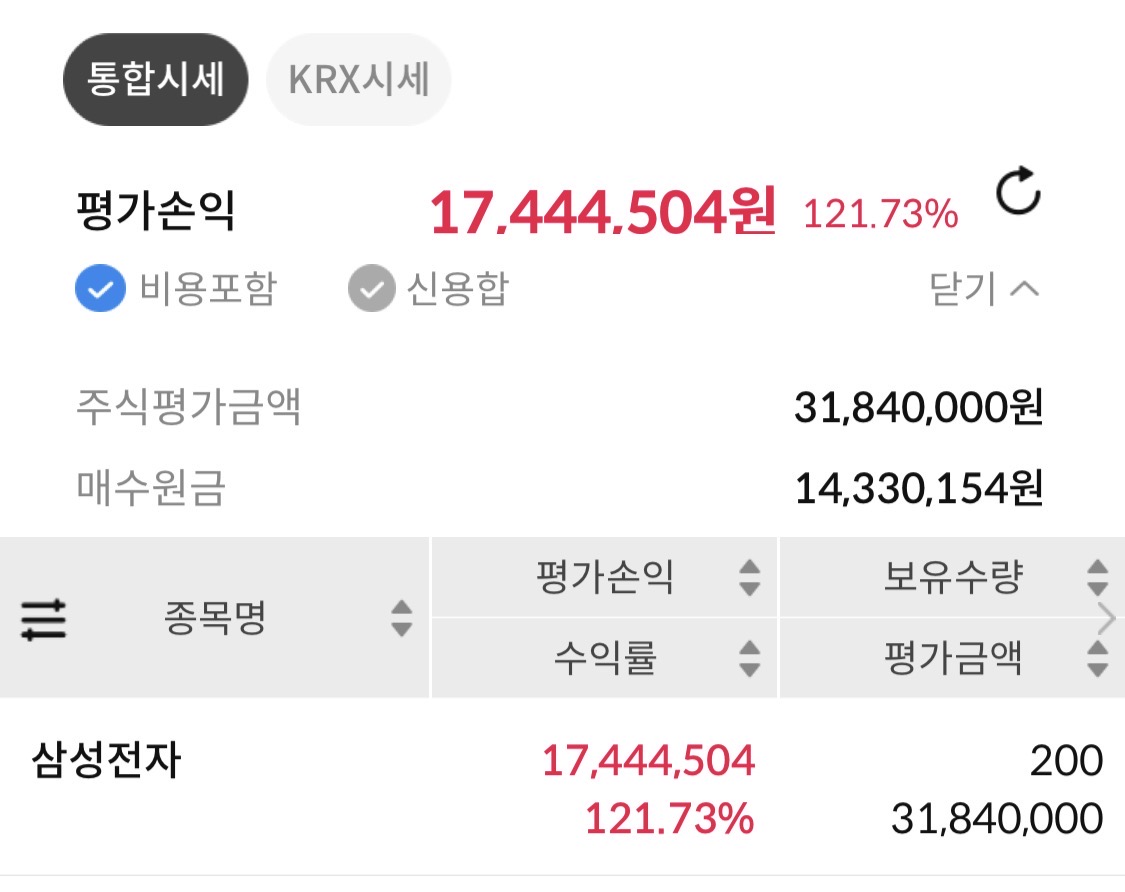This screenshot has width=1125, height=892.
Task: Sort holdings by 평가금액 arrows
Action: pos(1097,659)
